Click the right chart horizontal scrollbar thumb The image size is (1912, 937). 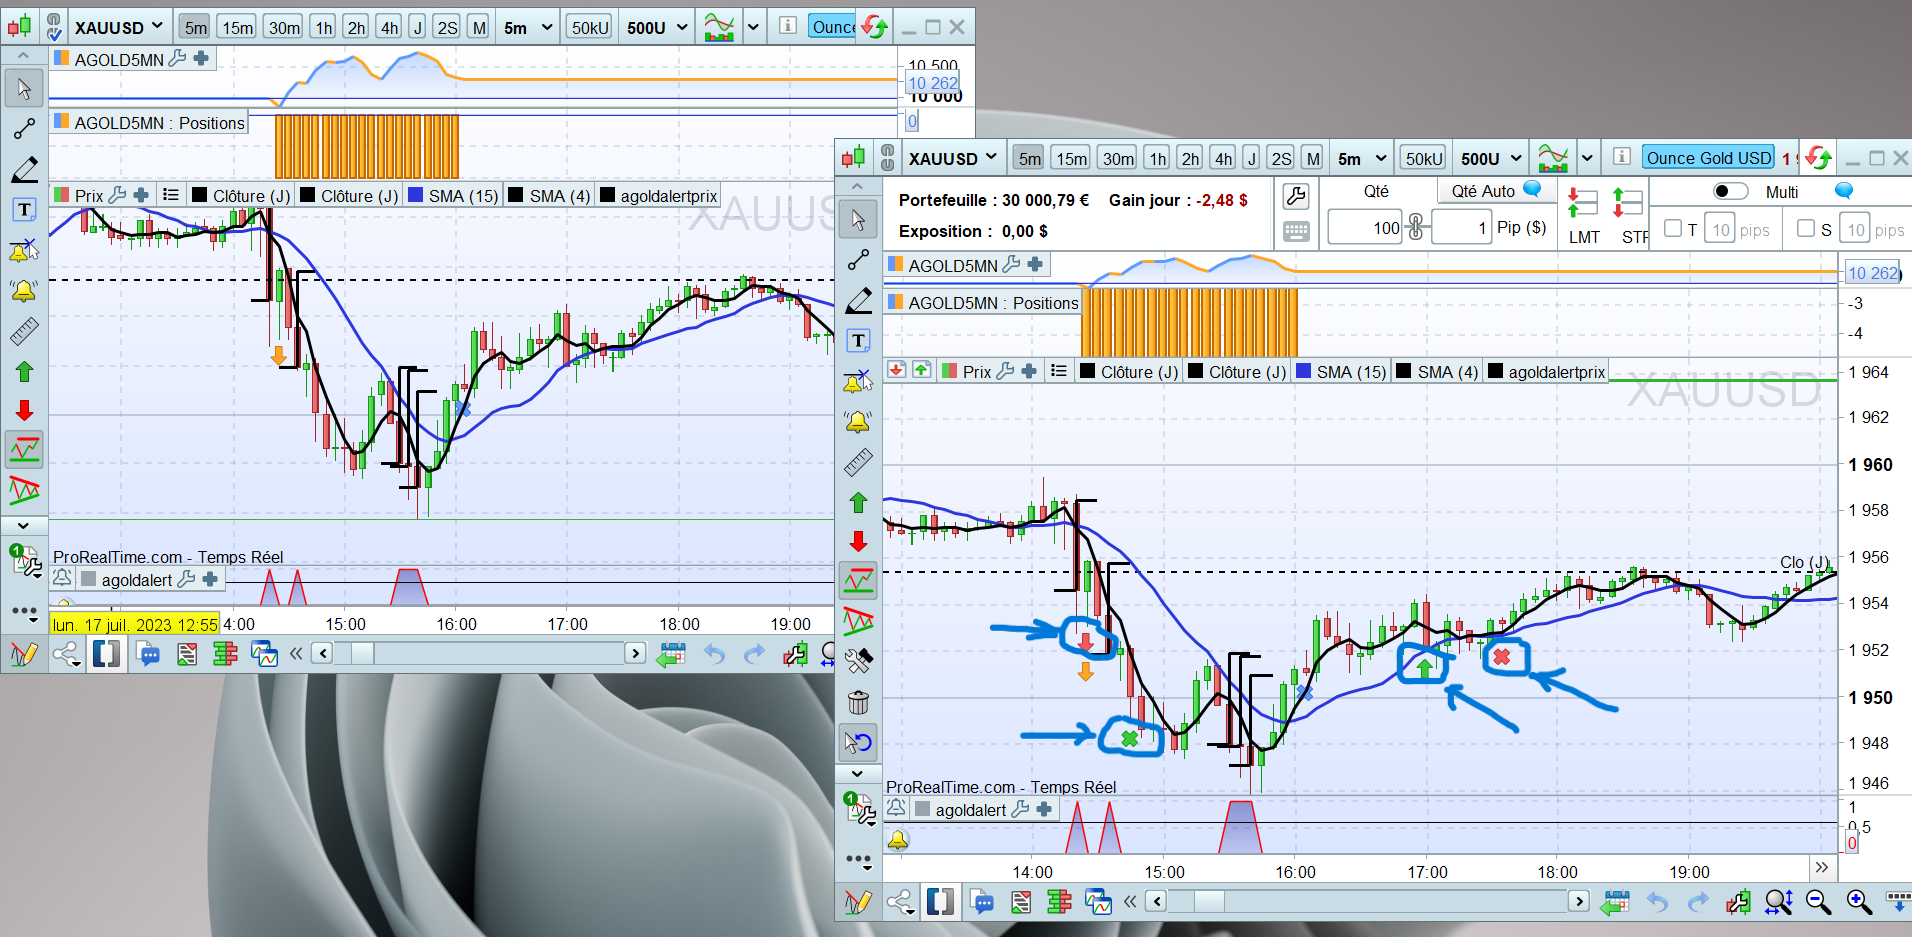coord(1208,901)
